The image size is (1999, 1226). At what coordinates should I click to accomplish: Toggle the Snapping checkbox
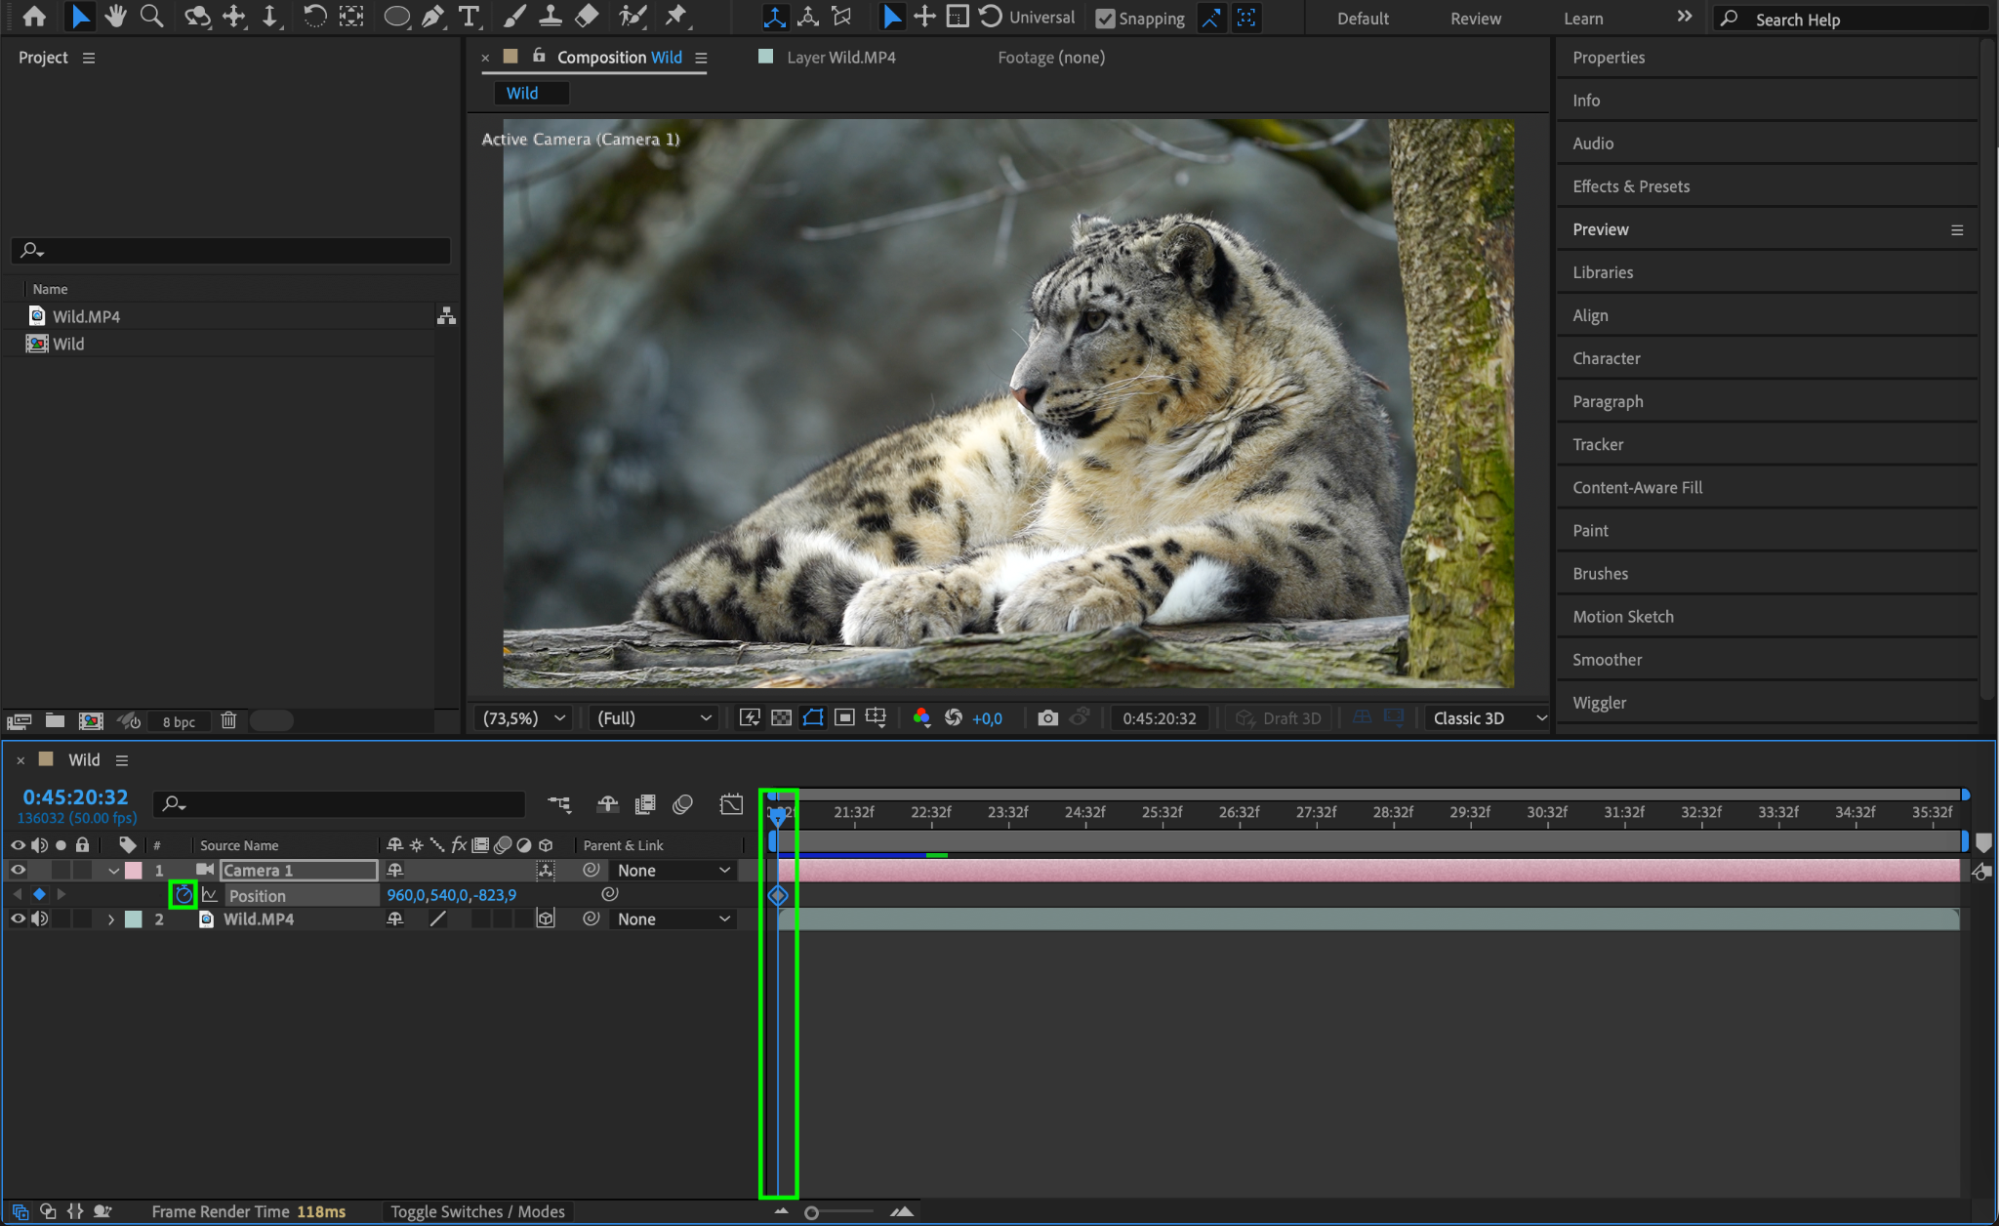point(1105,18)
